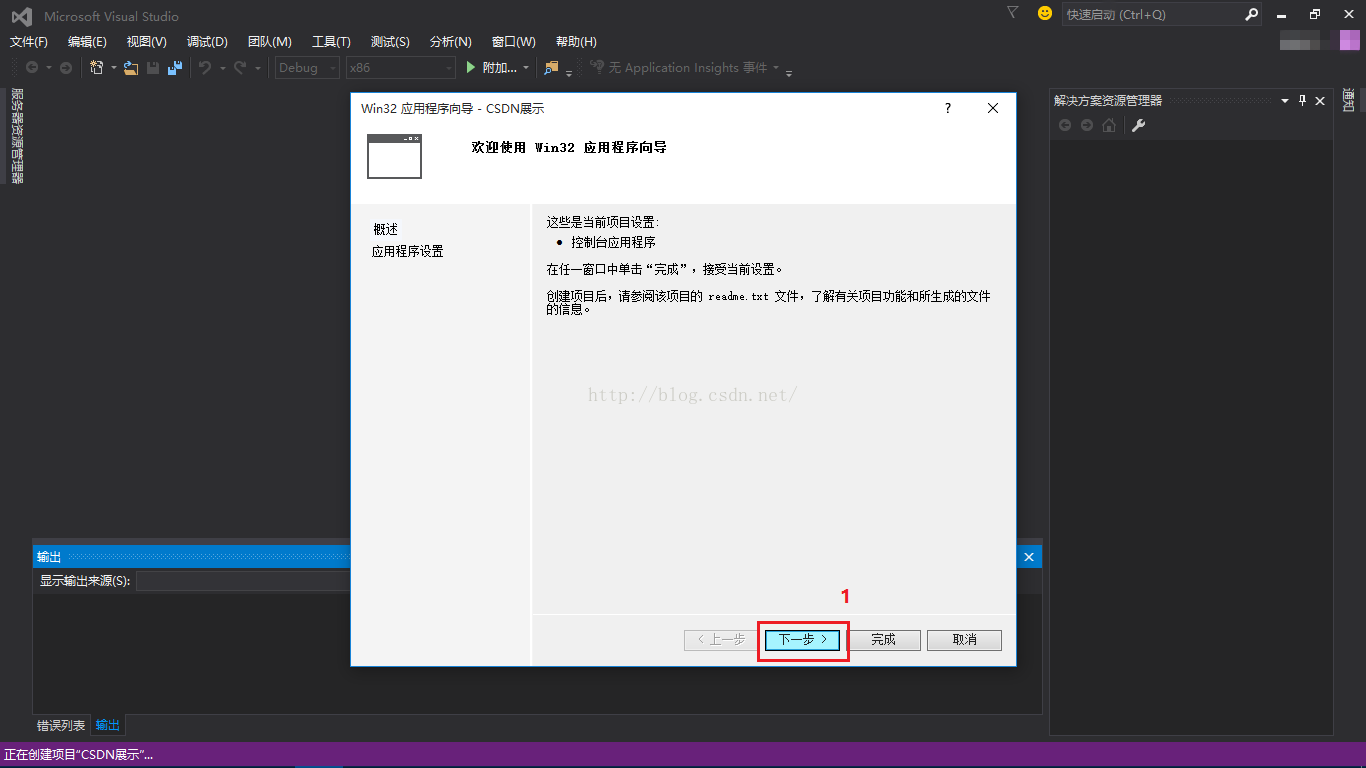This screenshot has height=768, width=1366.
Task: Open the 服务器资源管理器 side tab
Action: [17, 136]
